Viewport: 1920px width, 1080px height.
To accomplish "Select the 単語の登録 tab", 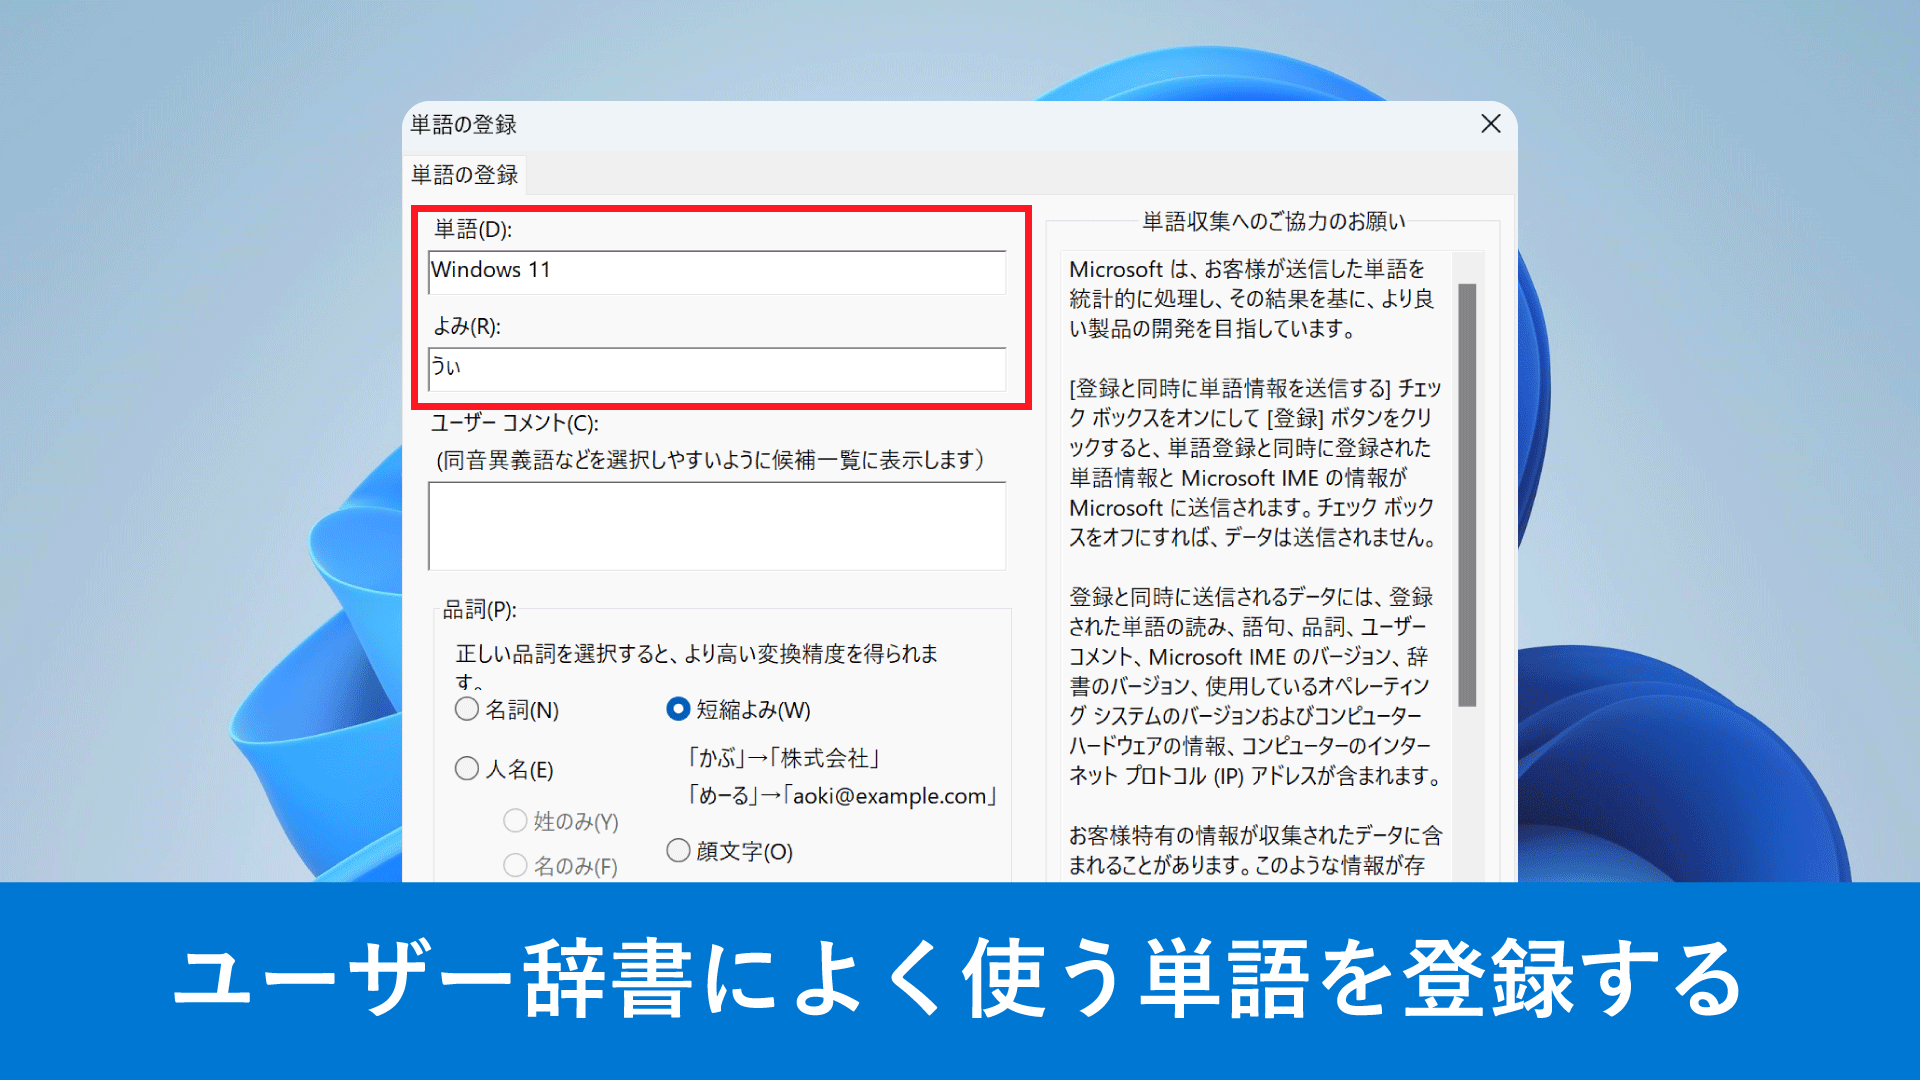I will pyautogui.click(x=465, y=175).
